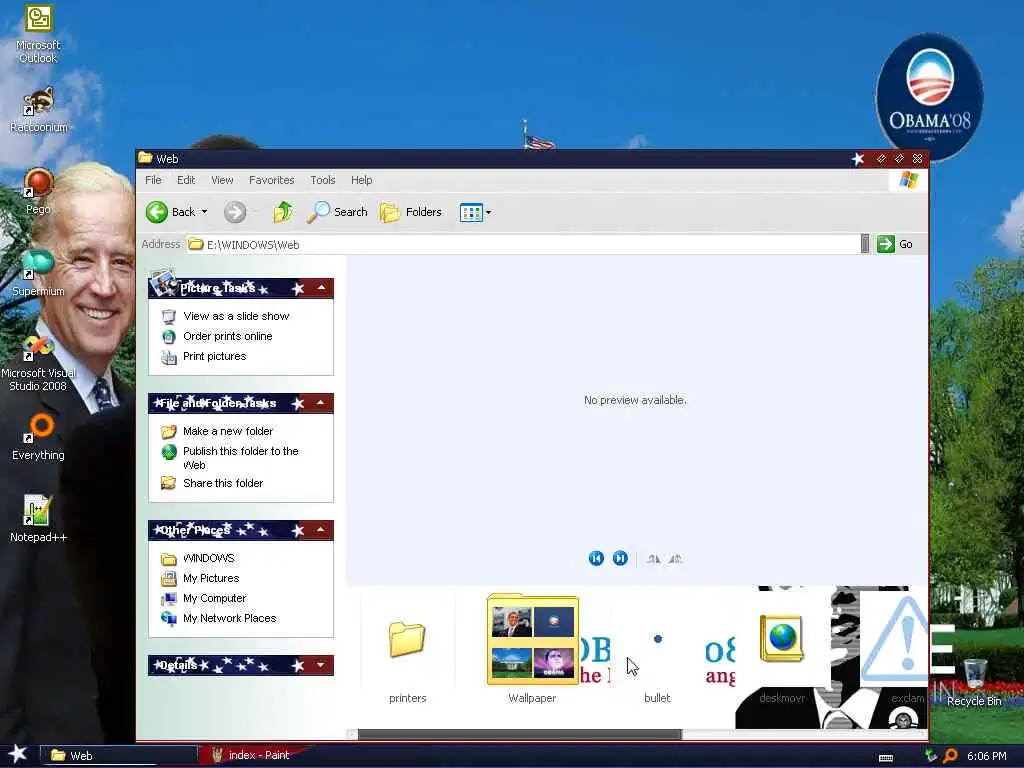Viewport: 1024px width, 768px height.
Task: Click the Web window title folder icon
Action: tap(145, 158)
